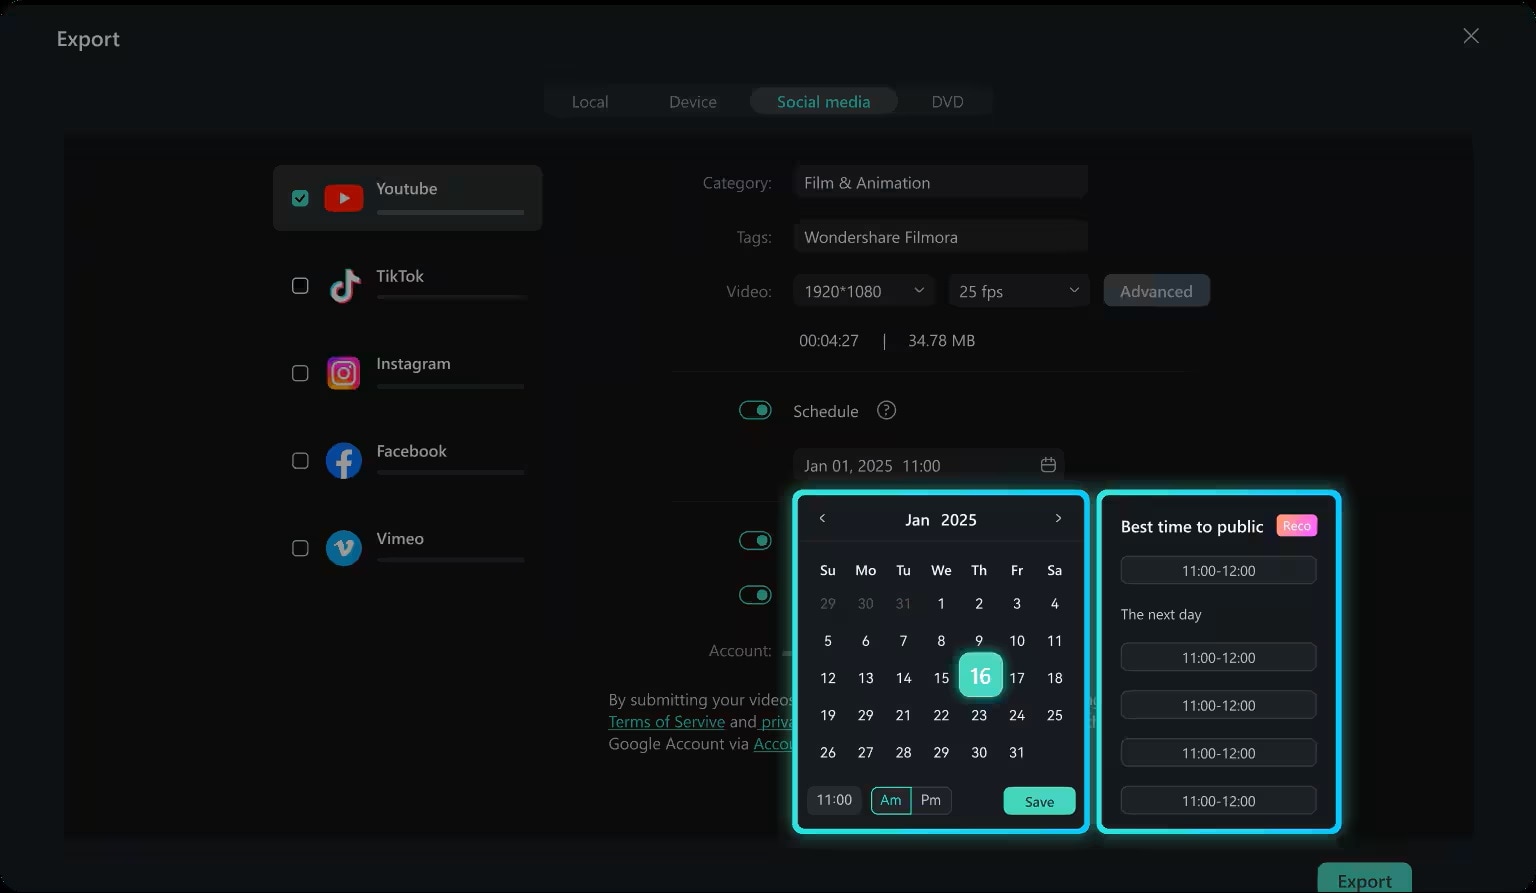Switch to the Local tab
Image resolution: width=1536 pixels, height=893 pixels.
pos(590,101)
